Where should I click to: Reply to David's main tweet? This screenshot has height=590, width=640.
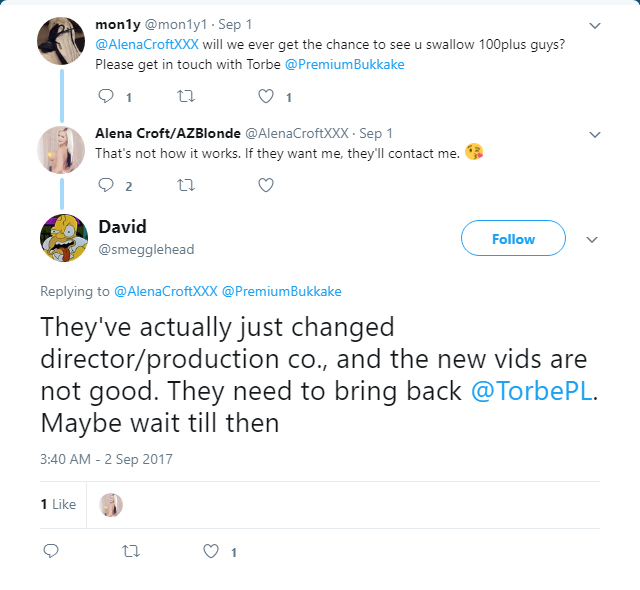pyautogui.click(x=51, y=551)
